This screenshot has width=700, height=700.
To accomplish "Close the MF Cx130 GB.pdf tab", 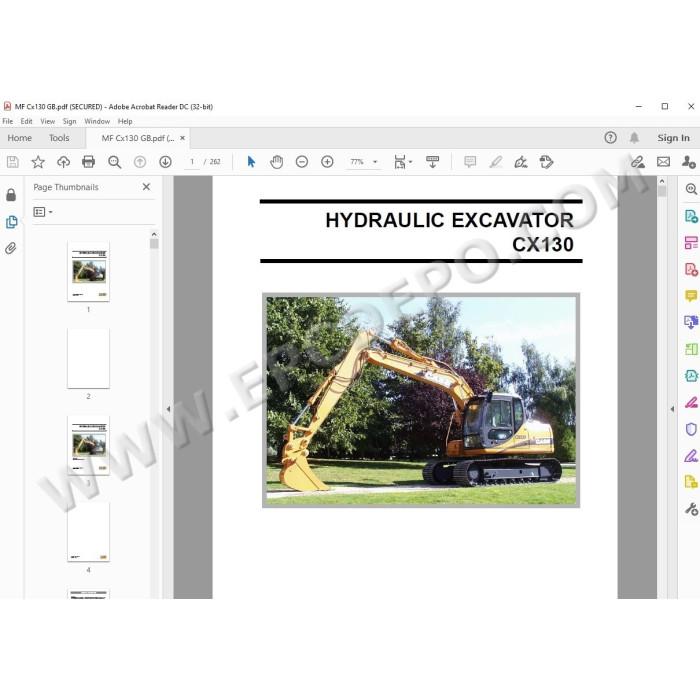I will coord(182,138).
